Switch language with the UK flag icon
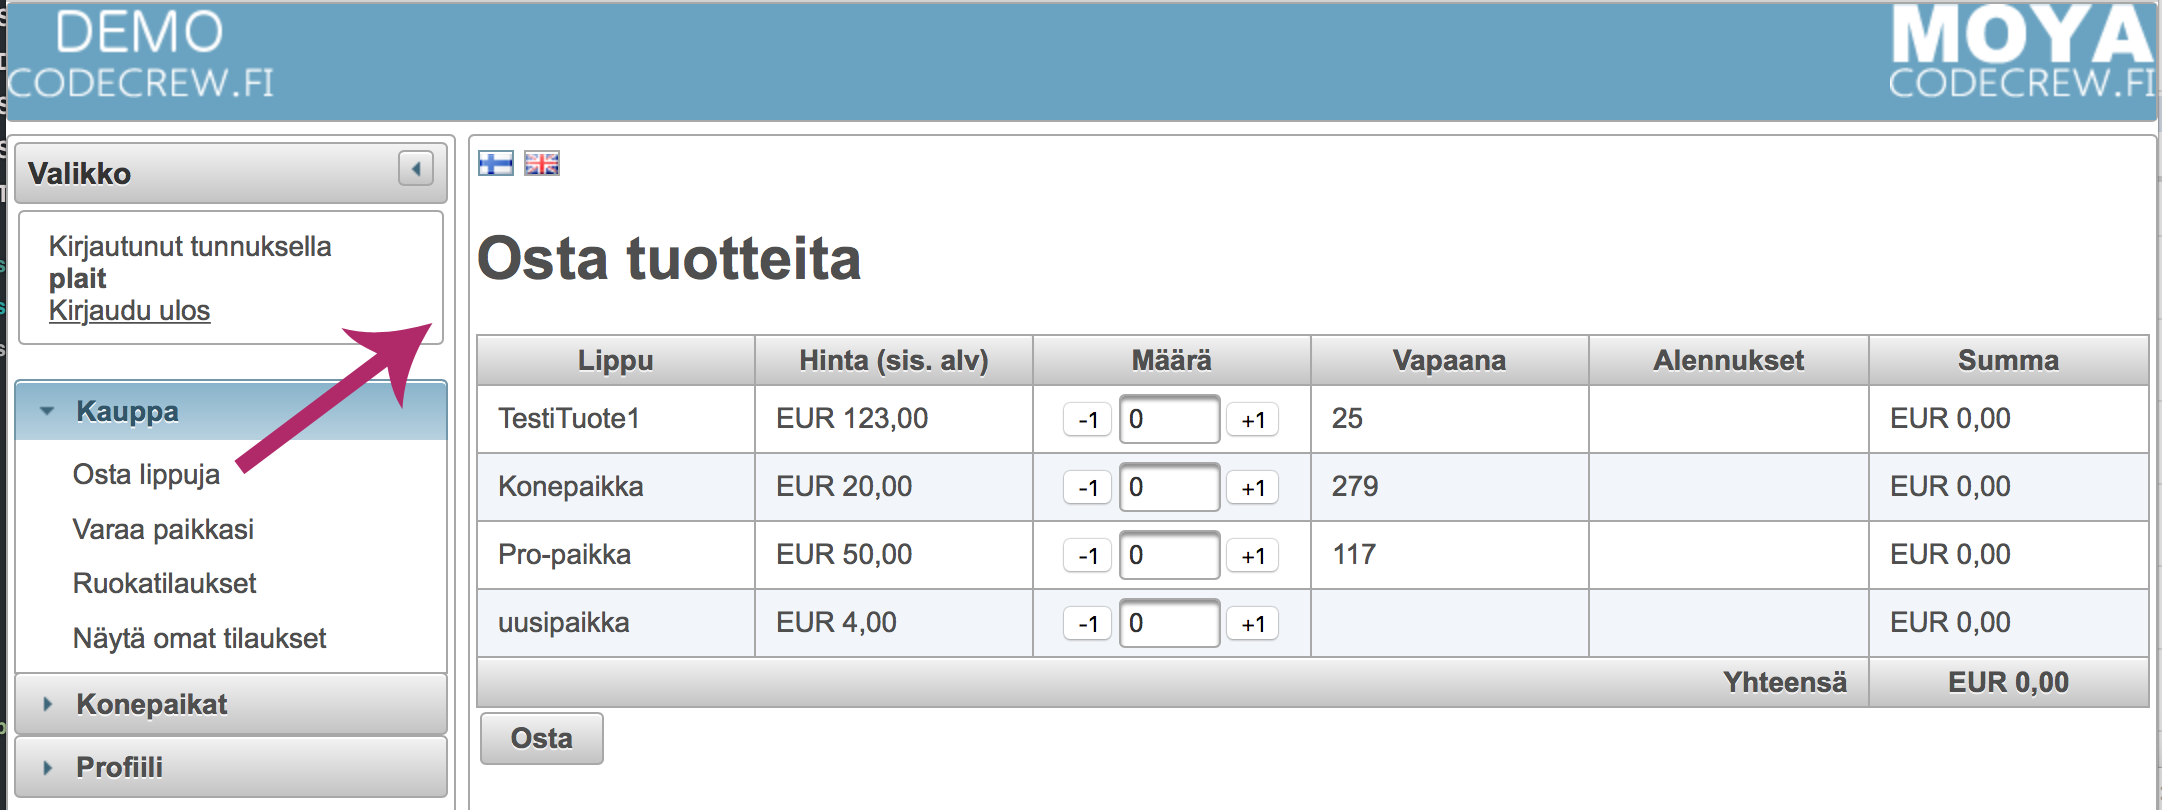Image resolution: width=2162 pixels, height=810 pixels. click(542, 163)
